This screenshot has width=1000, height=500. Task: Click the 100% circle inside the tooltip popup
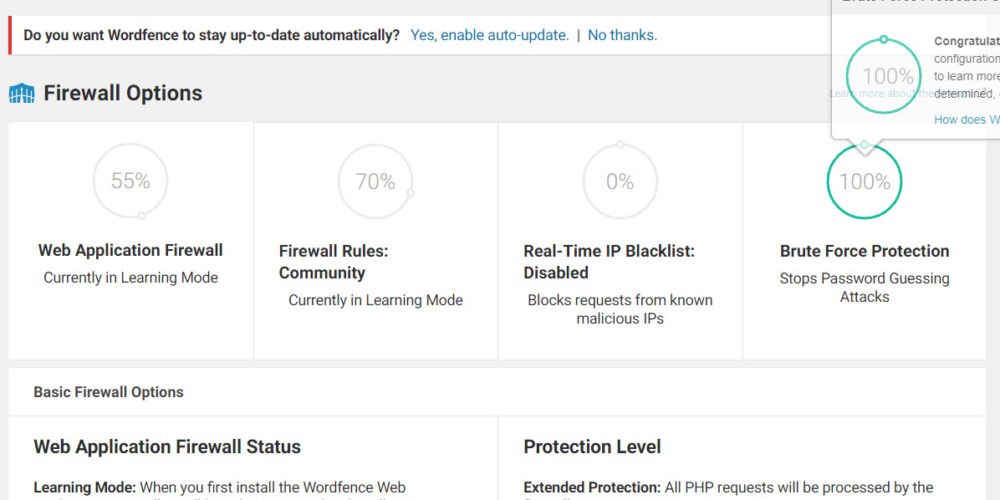884,76
